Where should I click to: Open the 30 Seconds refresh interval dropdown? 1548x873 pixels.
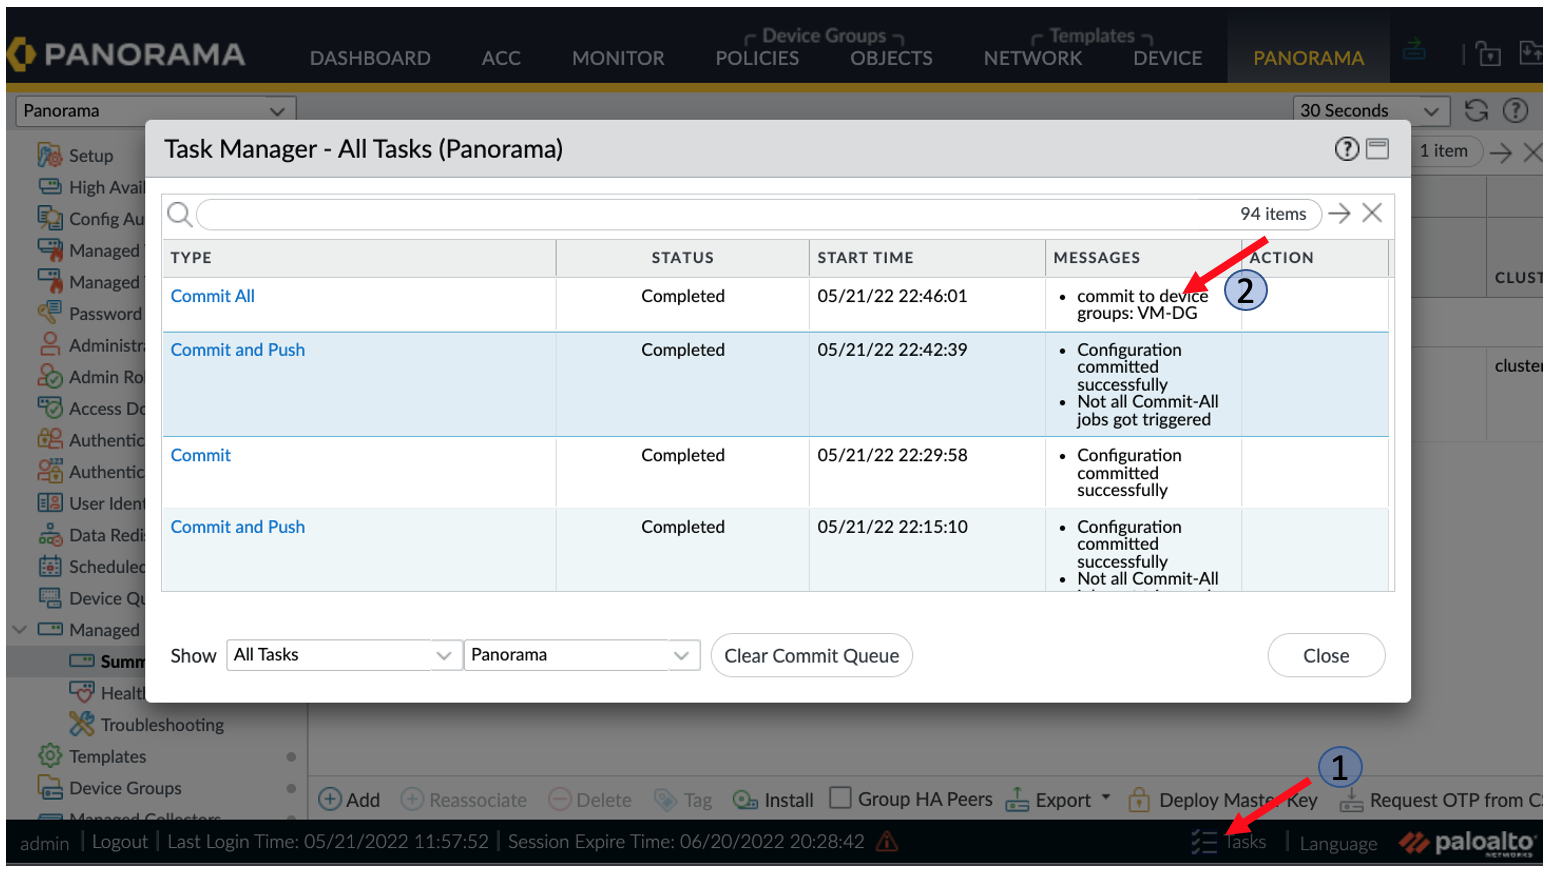point(1371,111)
